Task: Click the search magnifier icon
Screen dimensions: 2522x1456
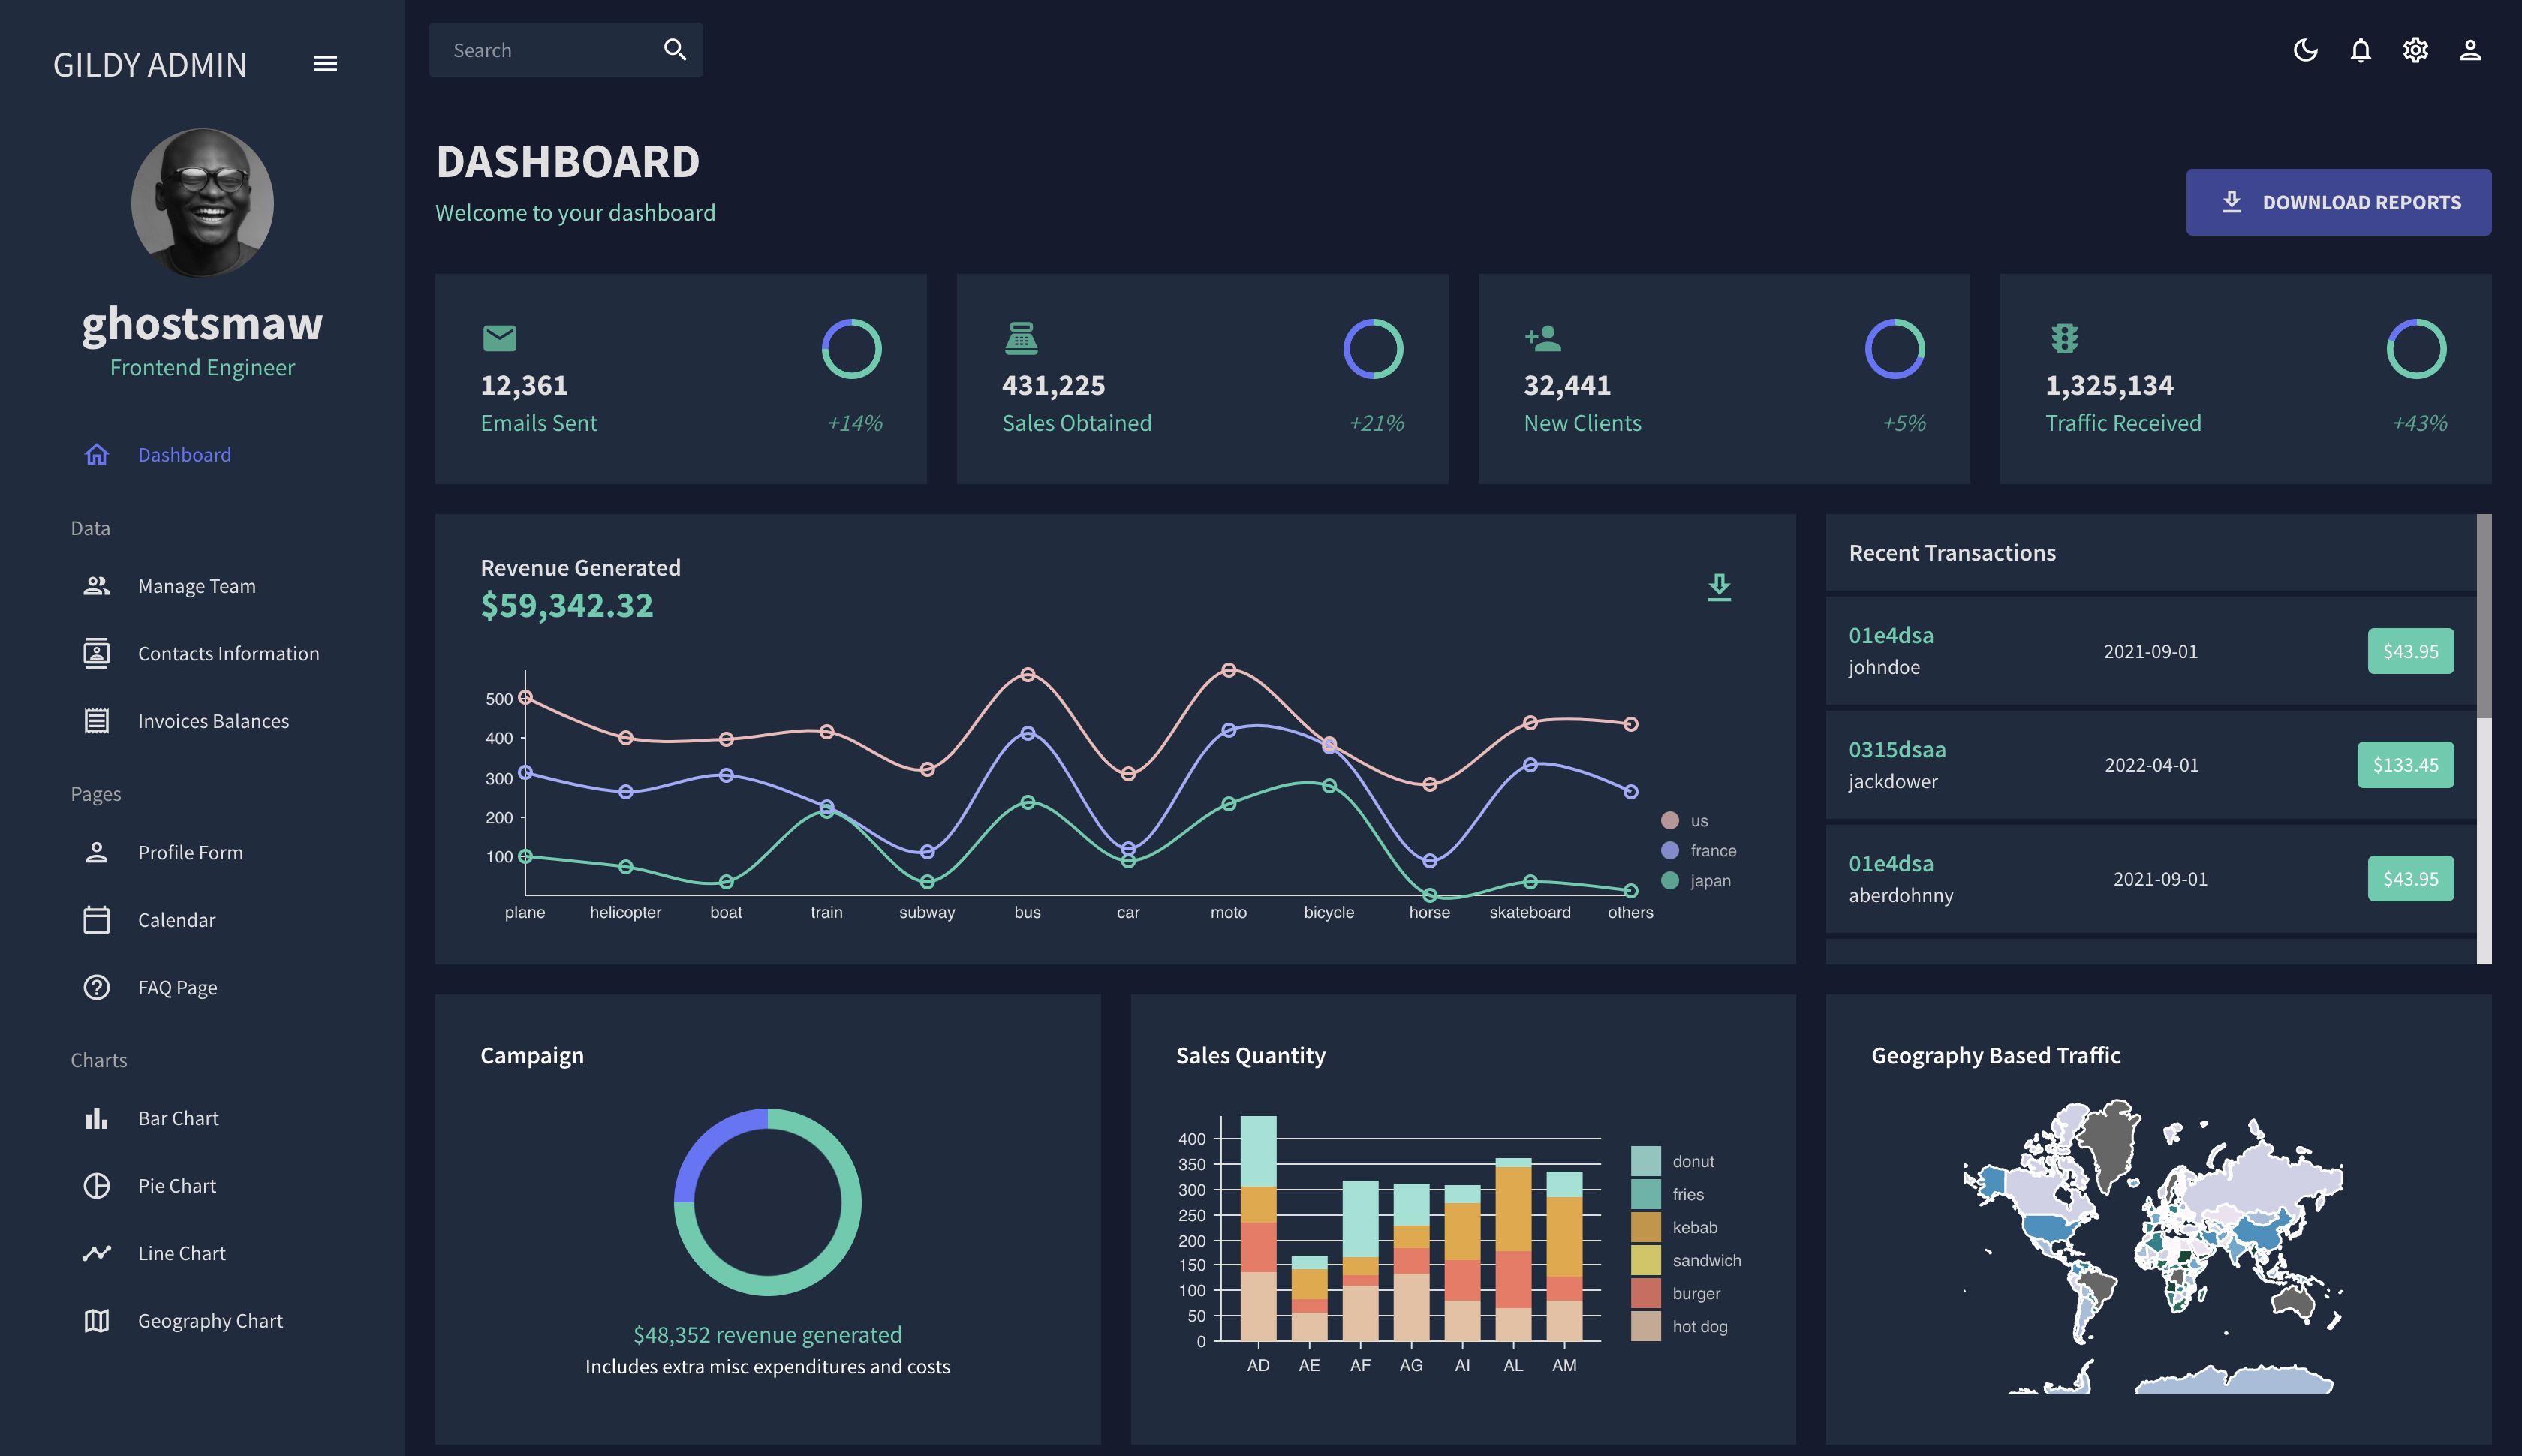Action: pos(674,48)
